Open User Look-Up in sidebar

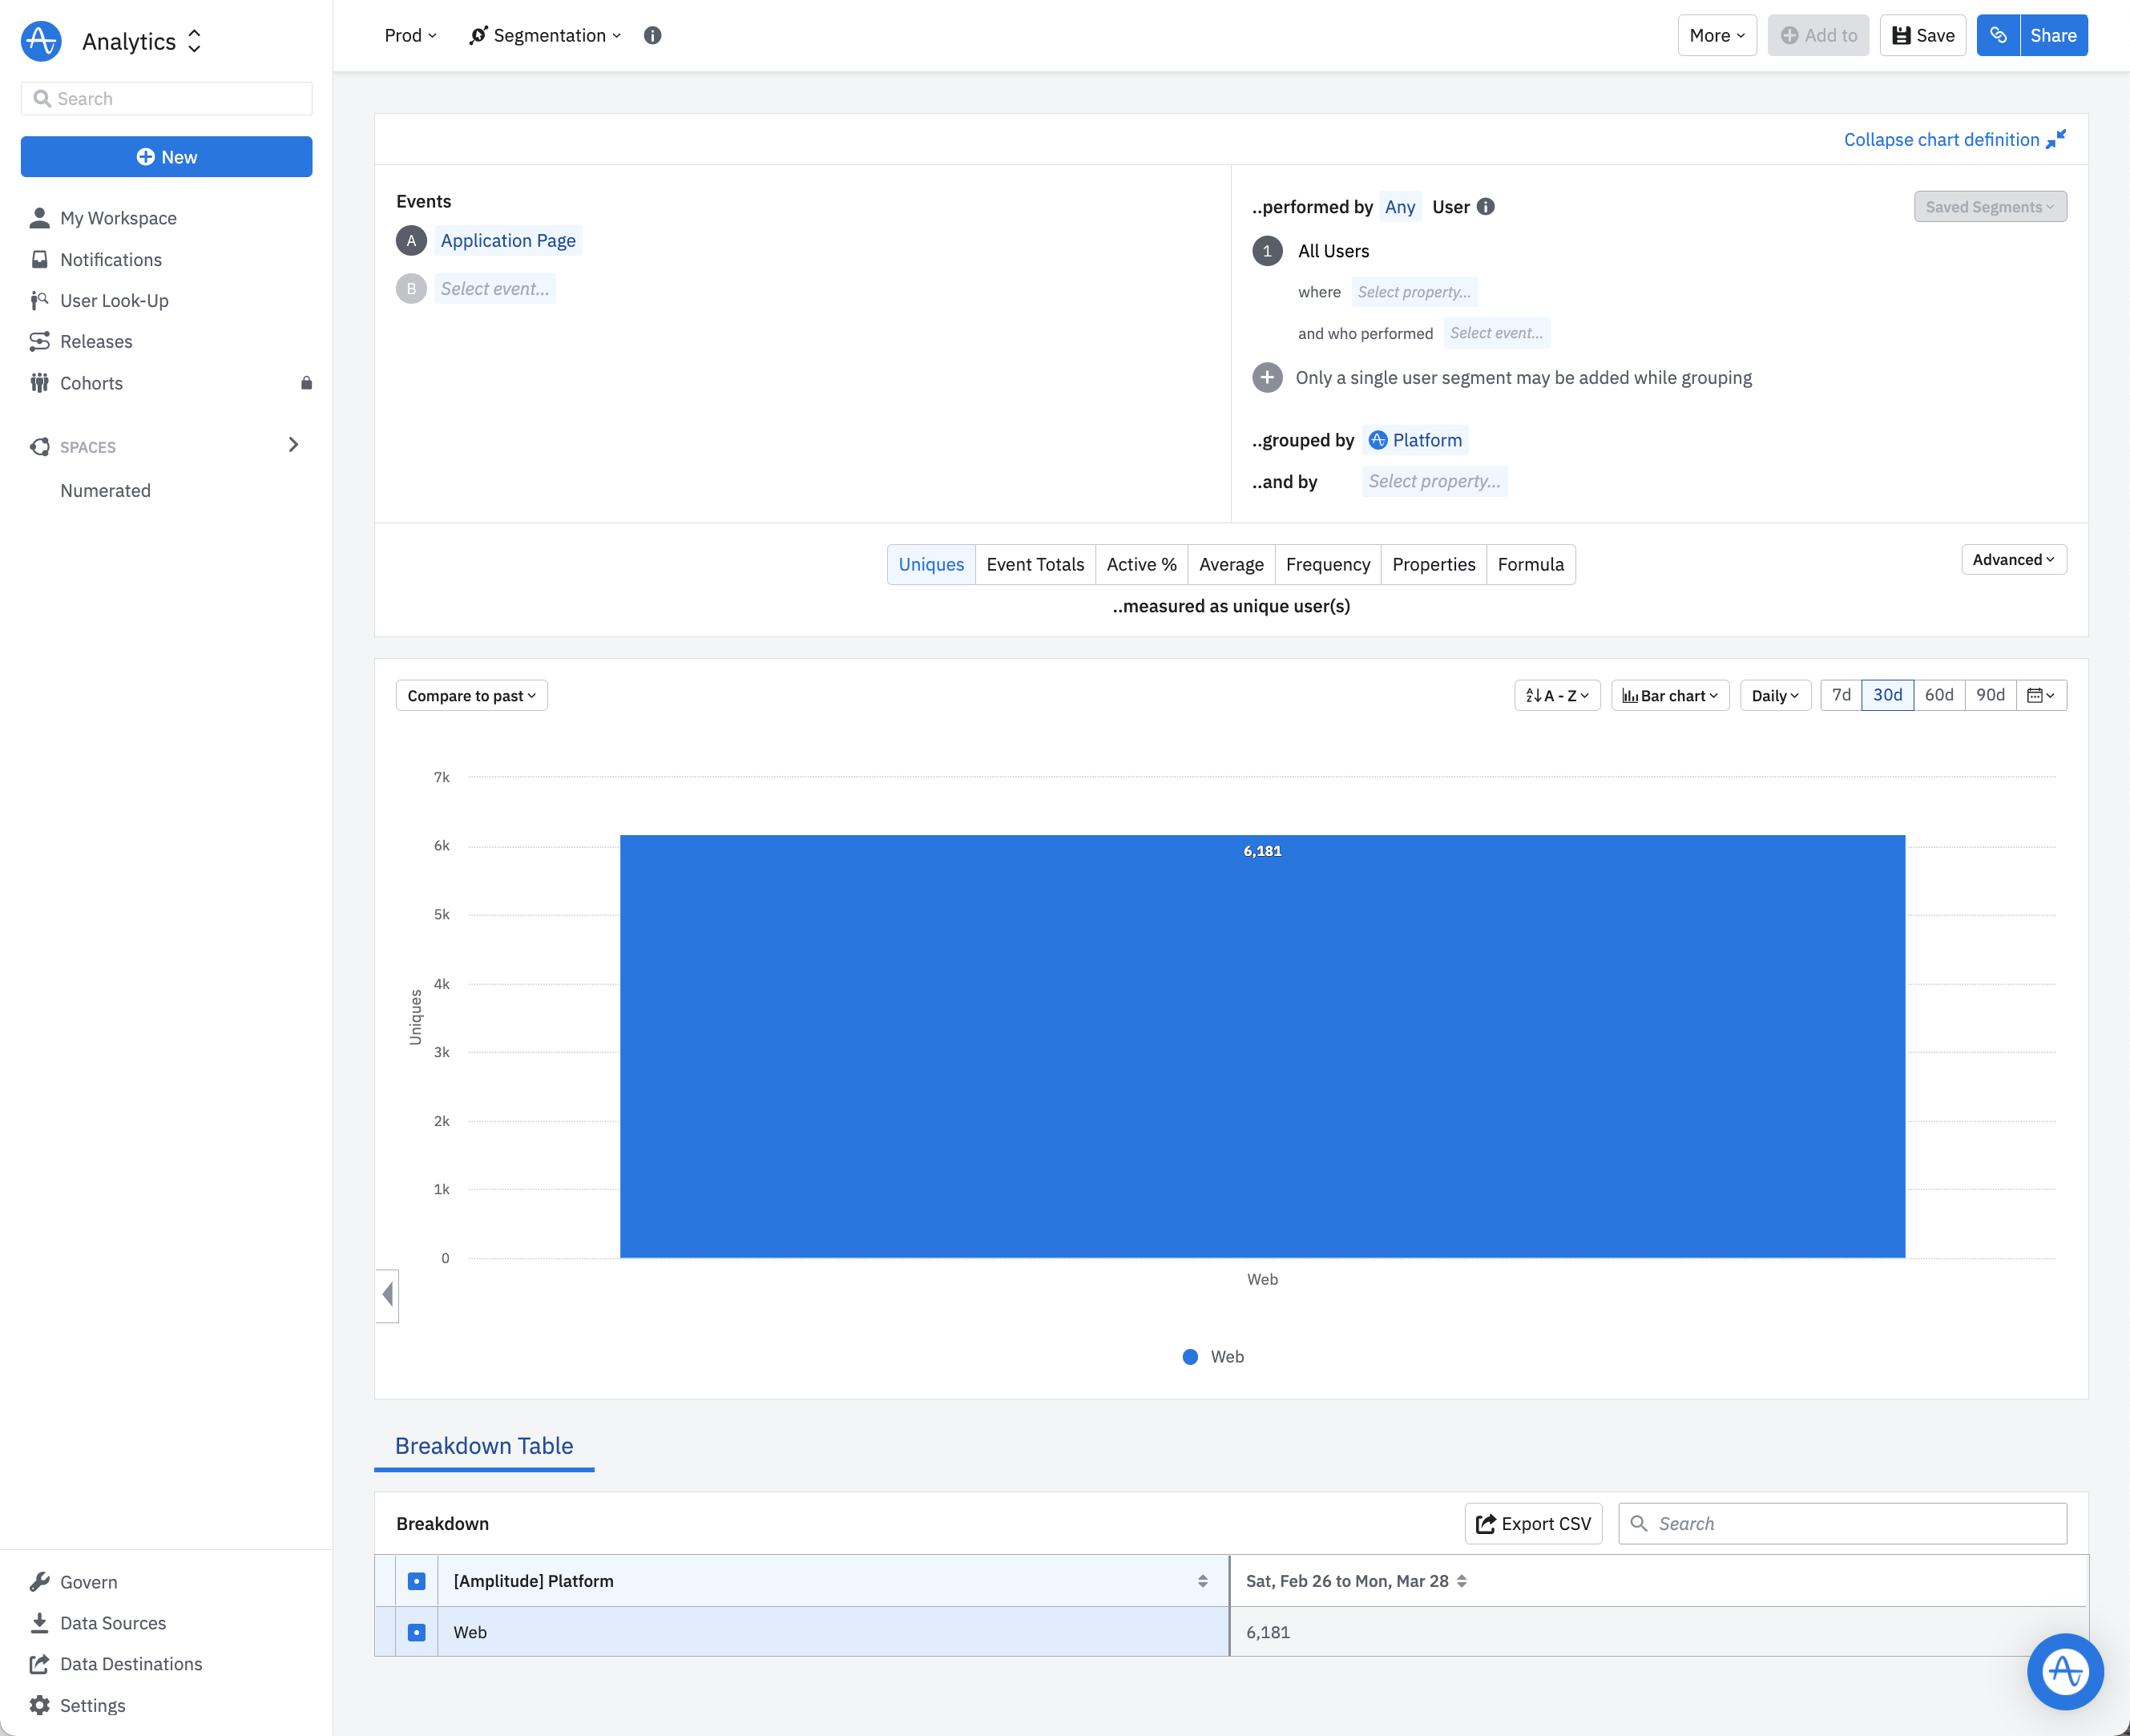point(114,301)
